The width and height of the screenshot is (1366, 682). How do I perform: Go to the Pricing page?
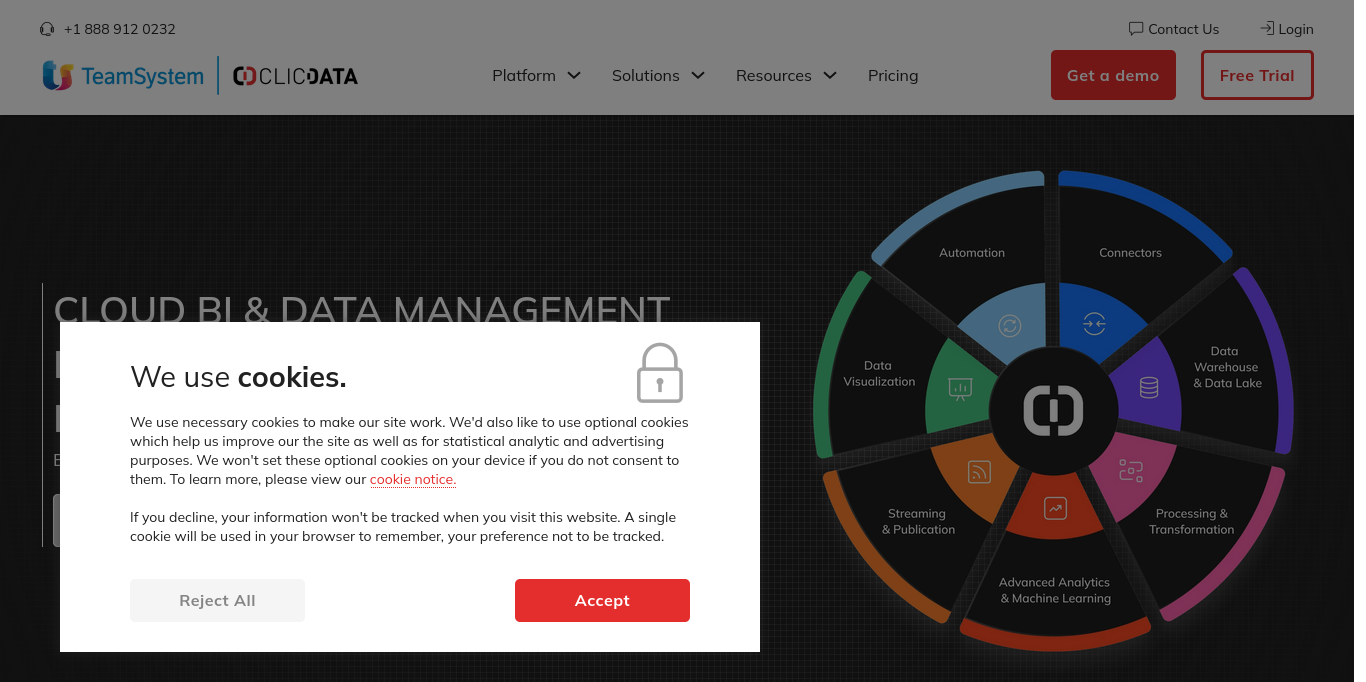893,76
